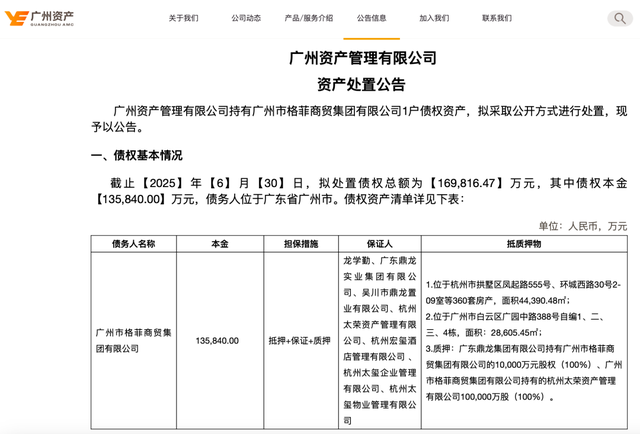This screenshot has width=640, height=434.
Task: Click the 一、债权基本情况 section heading
Action: pos(137,155)
